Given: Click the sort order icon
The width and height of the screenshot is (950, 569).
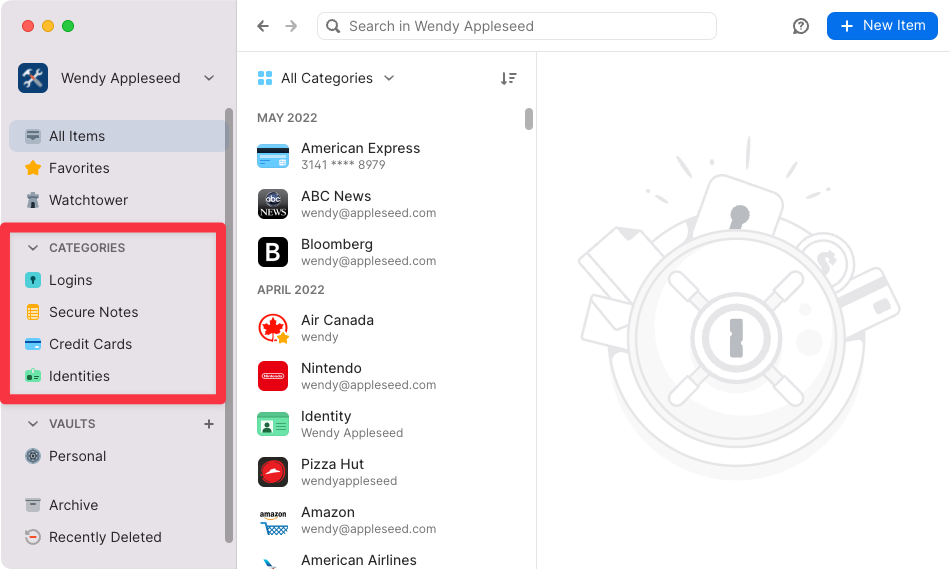Looking at the screenshot, I should coord(509,78).
